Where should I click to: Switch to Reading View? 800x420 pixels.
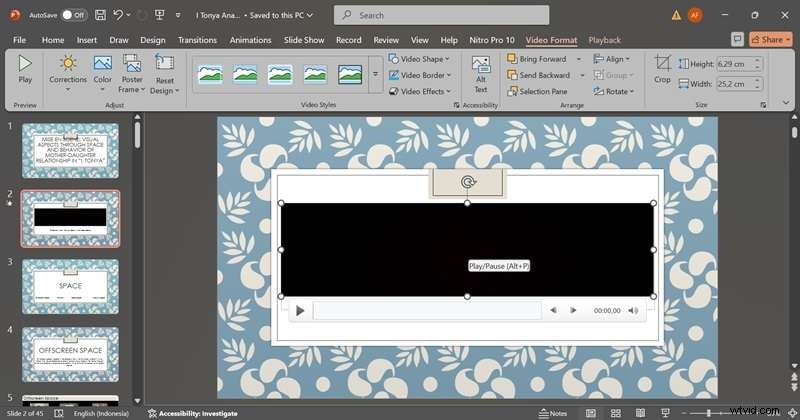click(640, 413)
